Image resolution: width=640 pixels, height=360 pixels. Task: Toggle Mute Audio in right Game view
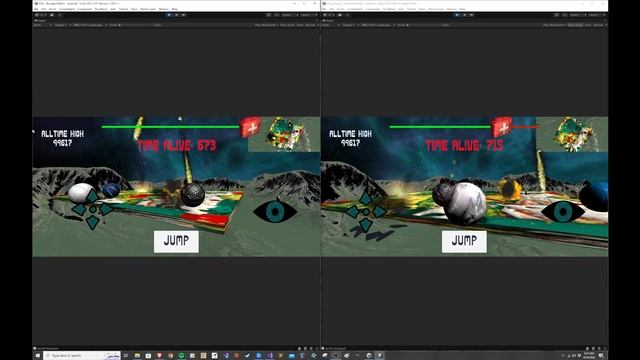tap(575, 25)
